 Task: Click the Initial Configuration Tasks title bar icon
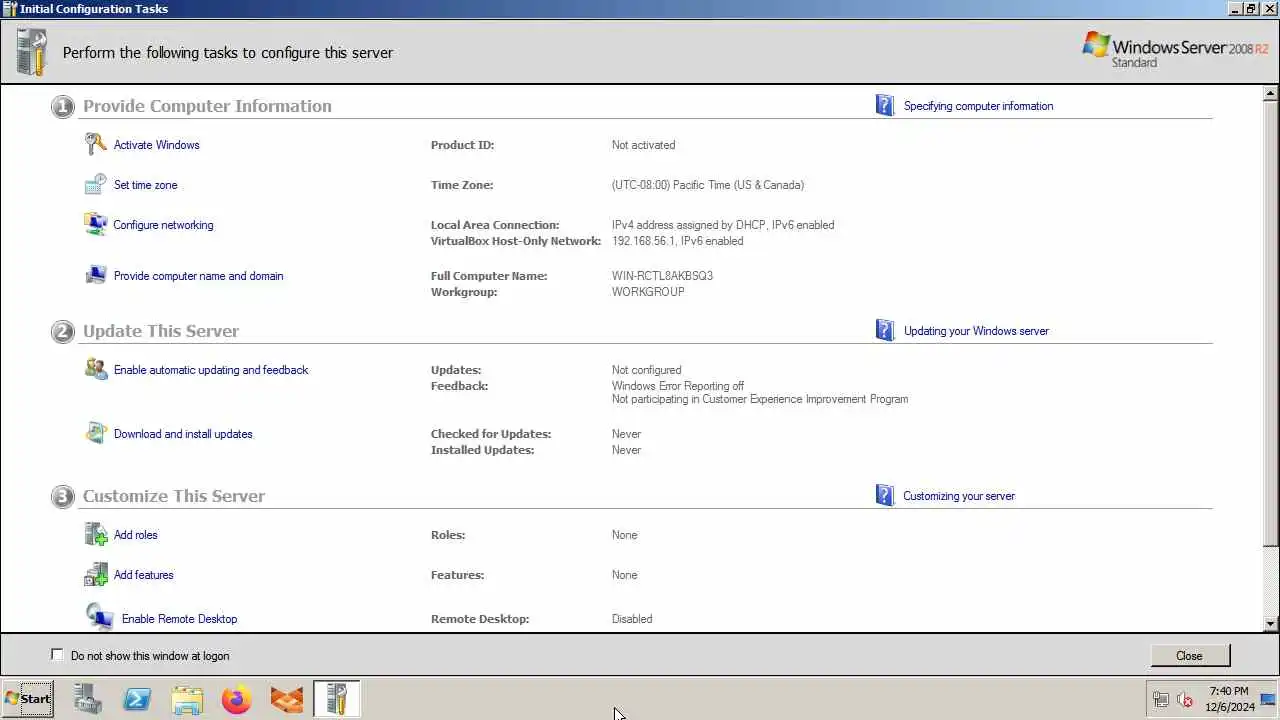(10, 9)
